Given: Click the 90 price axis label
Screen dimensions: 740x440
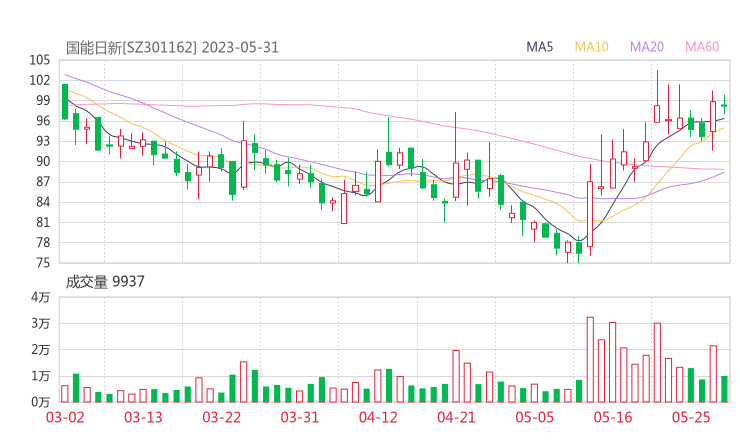Looking at the screenshot, I should 43,161.
